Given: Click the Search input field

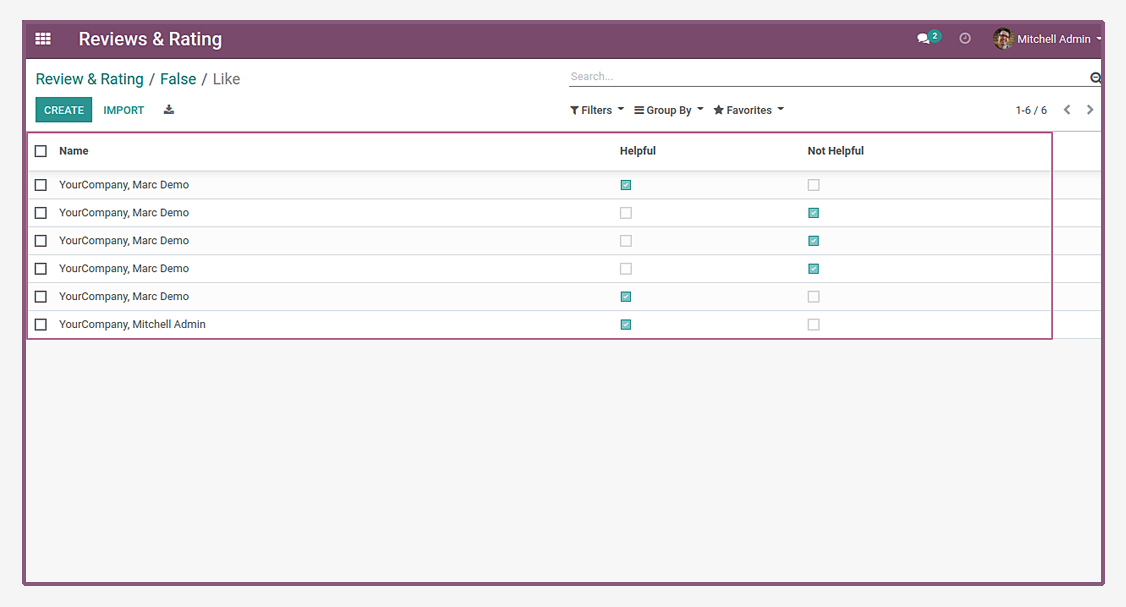Looking at the screenshot, I should point(828,76).
